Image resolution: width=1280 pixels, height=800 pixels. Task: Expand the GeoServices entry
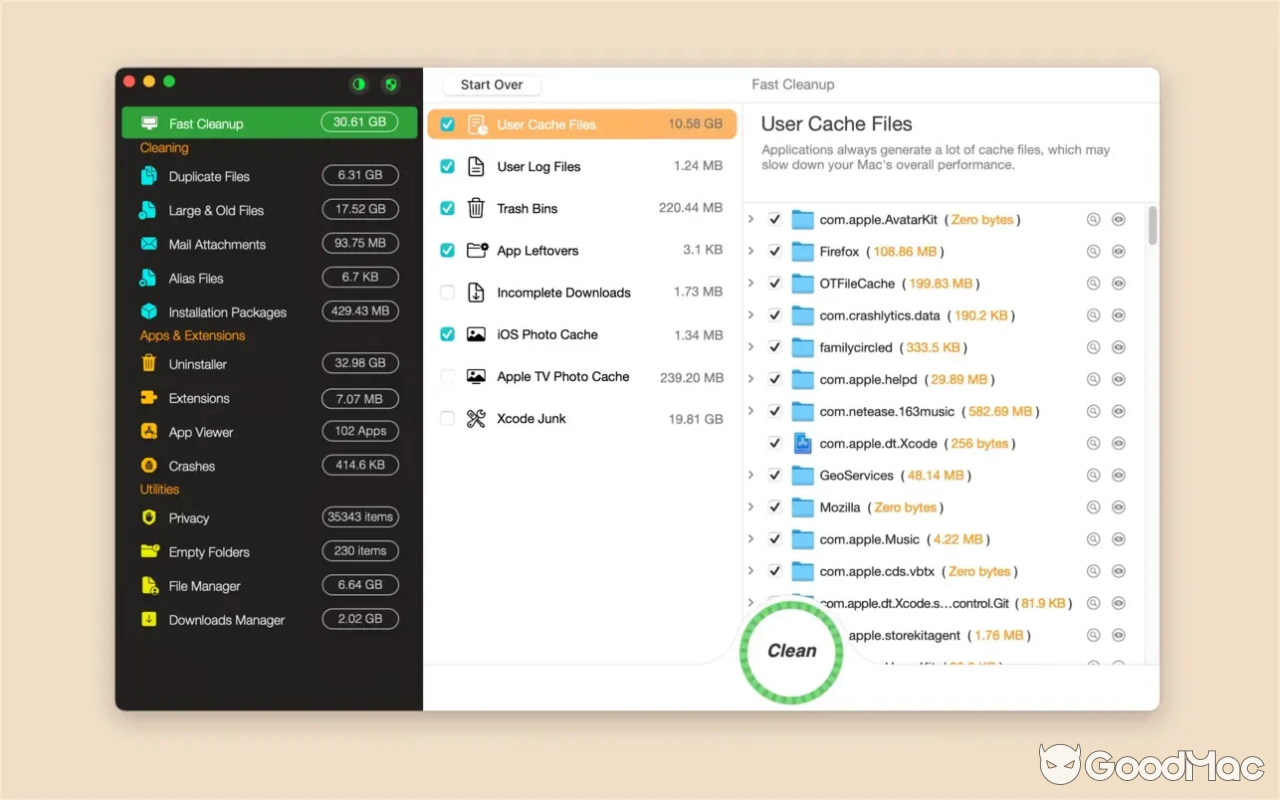[x=753, y=475]
